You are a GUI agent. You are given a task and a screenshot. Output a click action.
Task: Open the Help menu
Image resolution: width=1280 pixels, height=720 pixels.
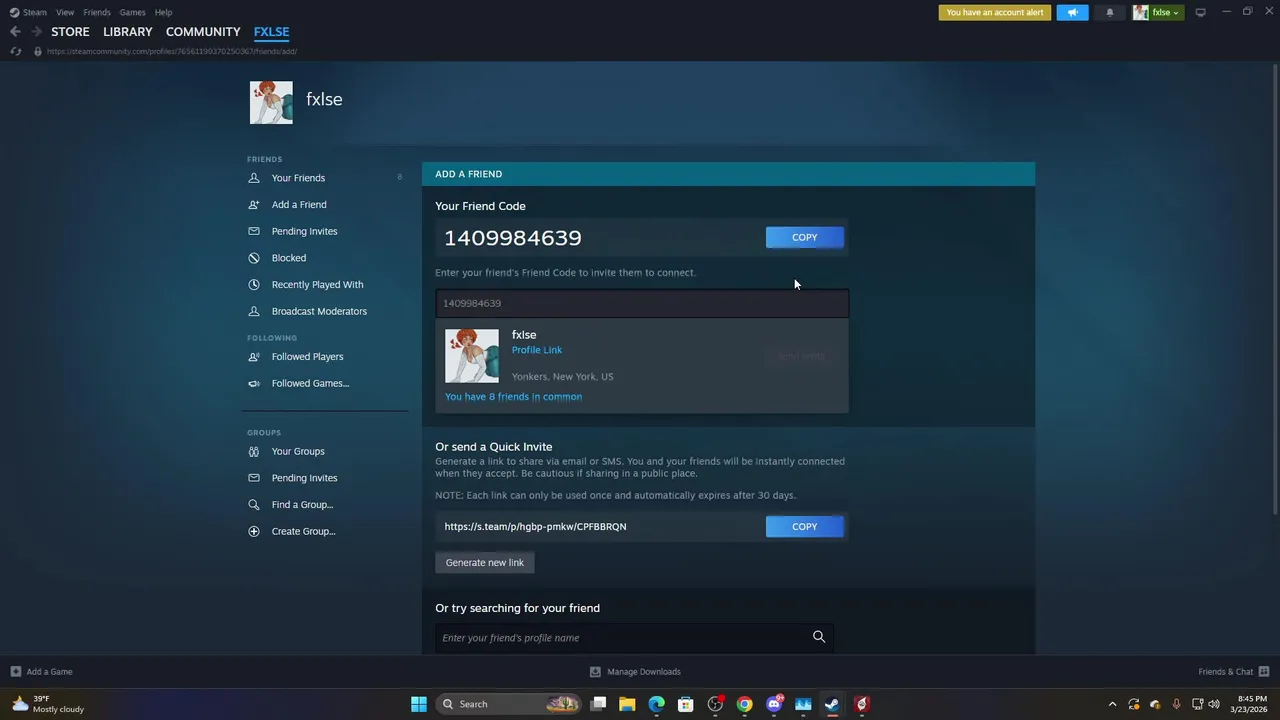(164, 12)
